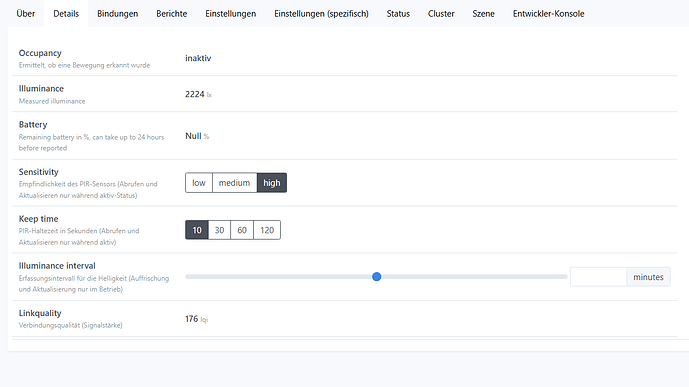Focus the Illuminance interval minutes input field
The height and width of the screenshot is (387, 689).
tap(598, 277)
